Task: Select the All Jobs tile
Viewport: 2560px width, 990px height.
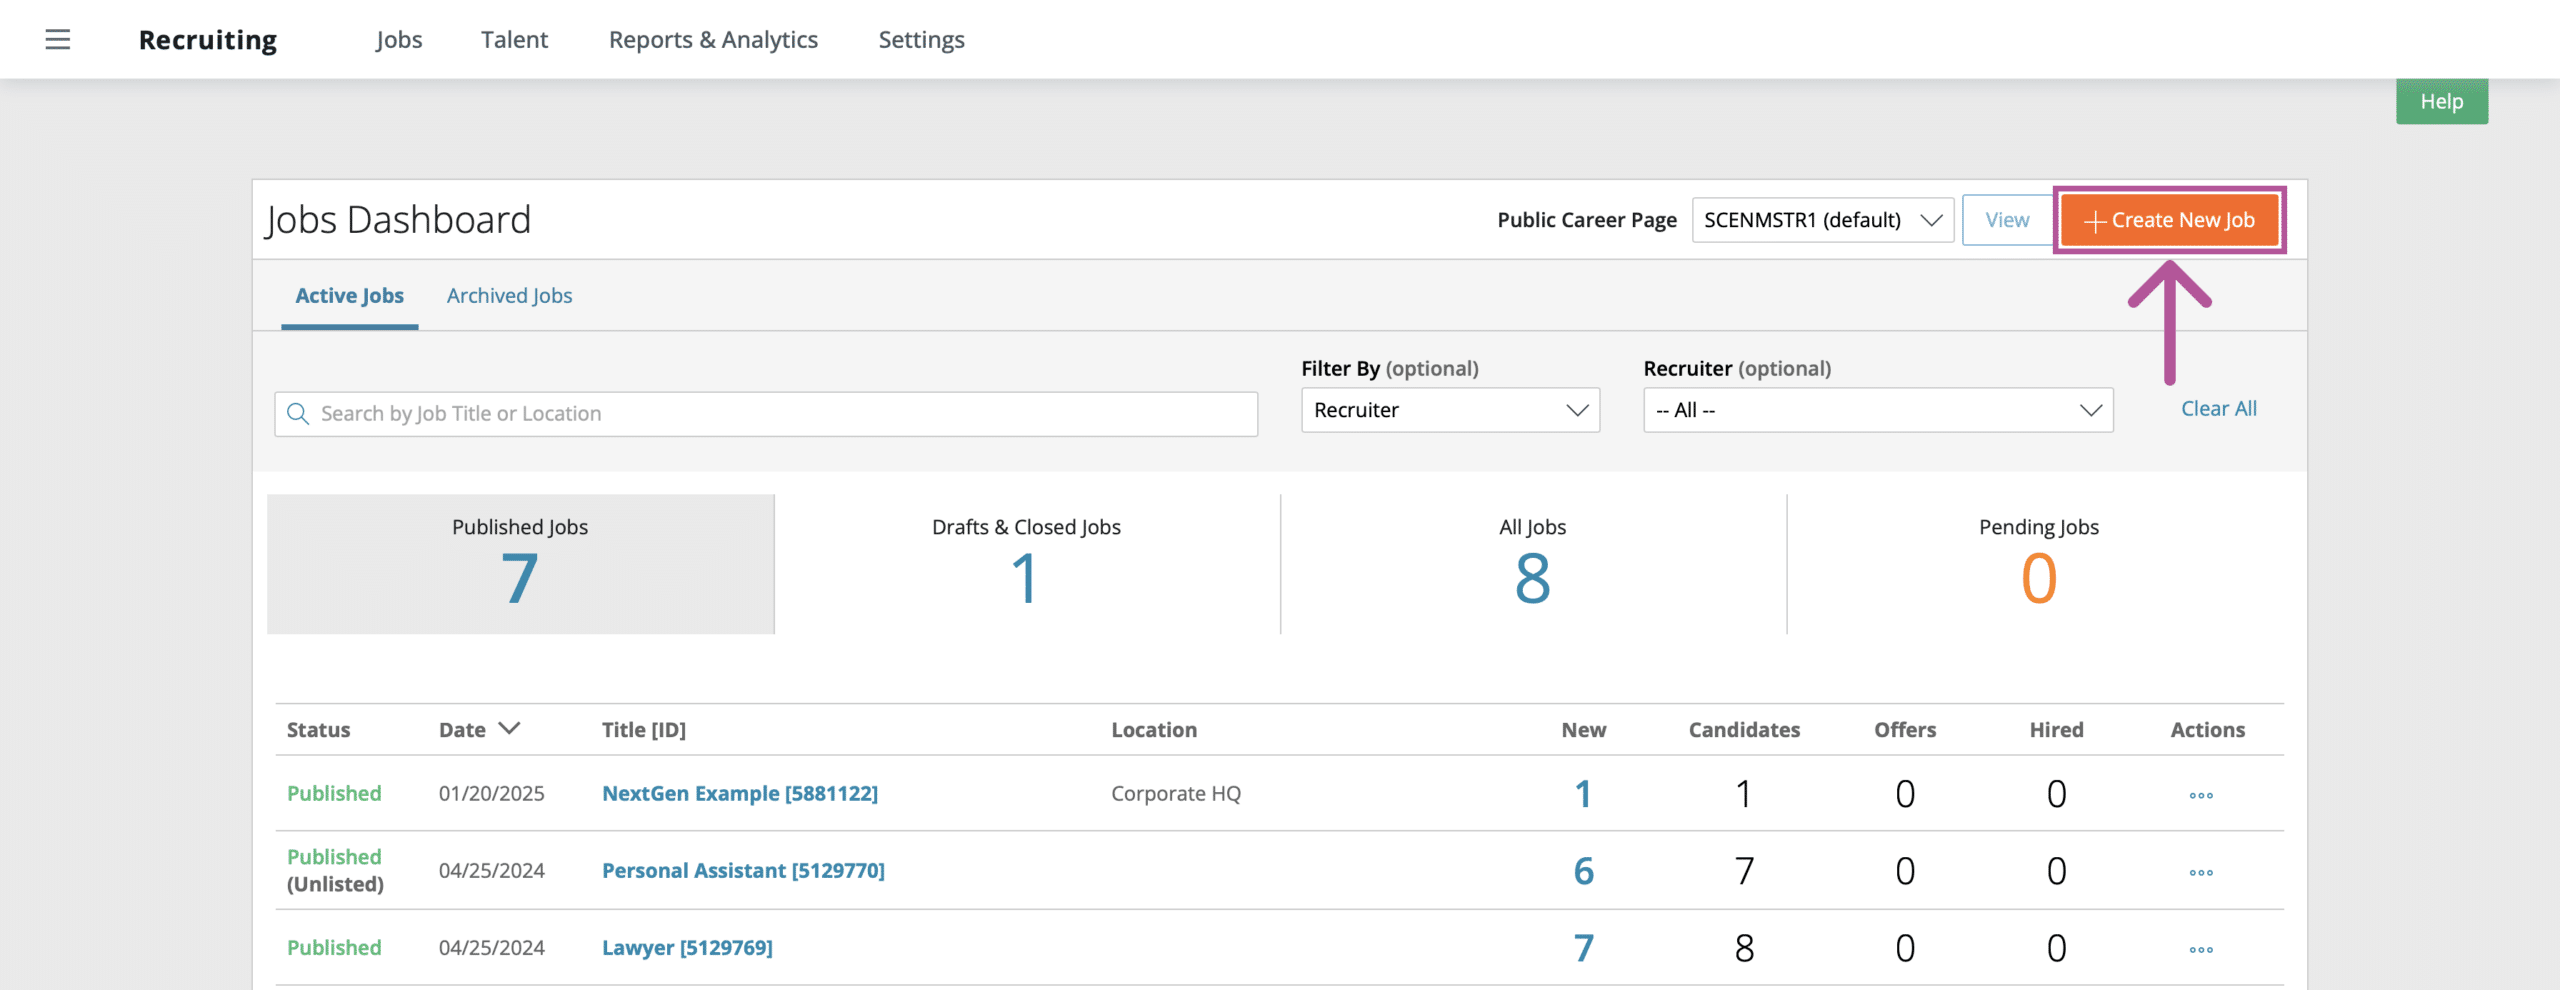Action: pyautogui.click(x=1533, y=564)
